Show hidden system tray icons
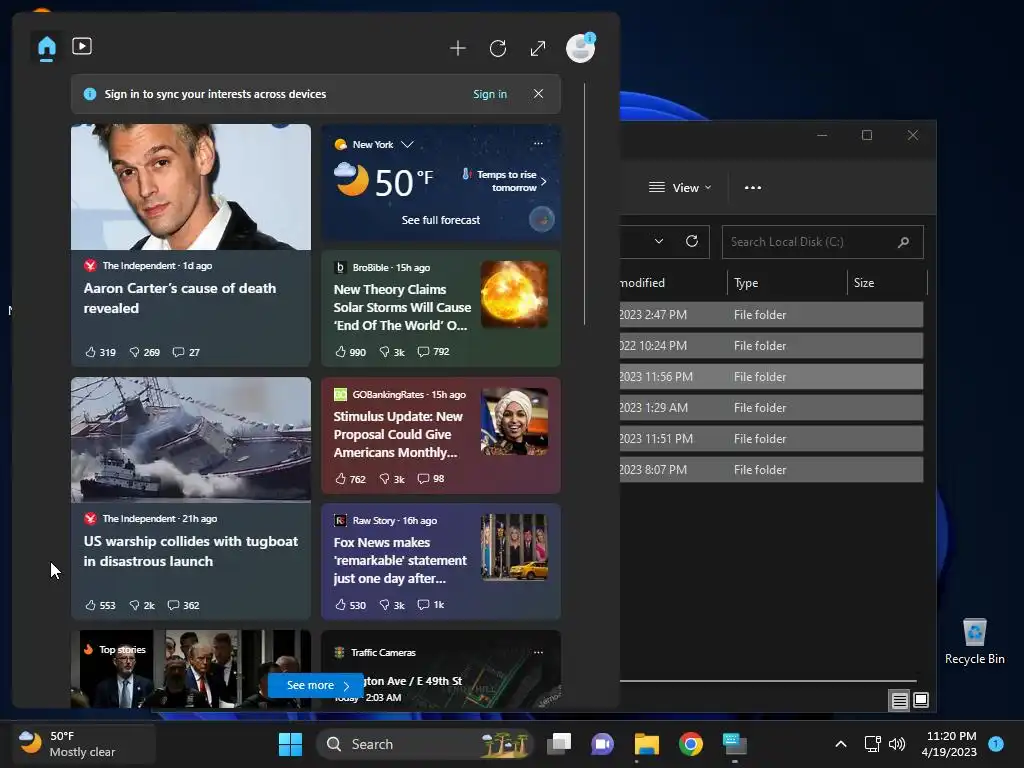The width and height of the screenshot is (1024, 768). (x=840, y=744)
